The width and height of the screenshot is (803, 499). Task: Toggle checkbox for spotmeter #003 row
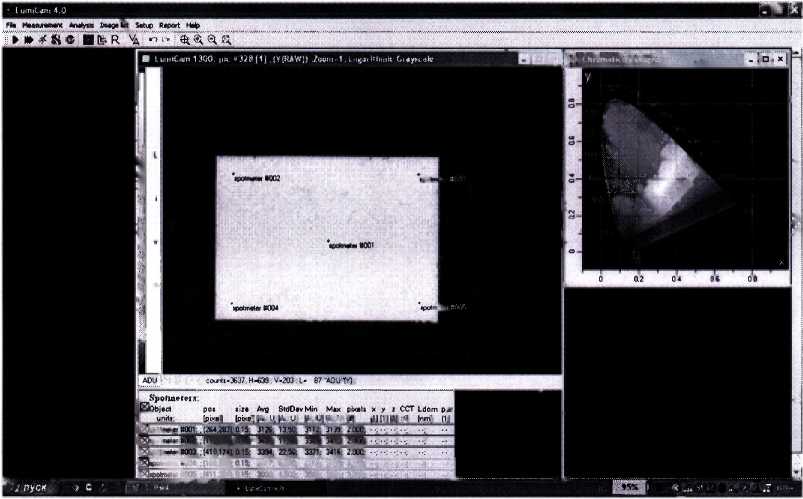(145, 451)
